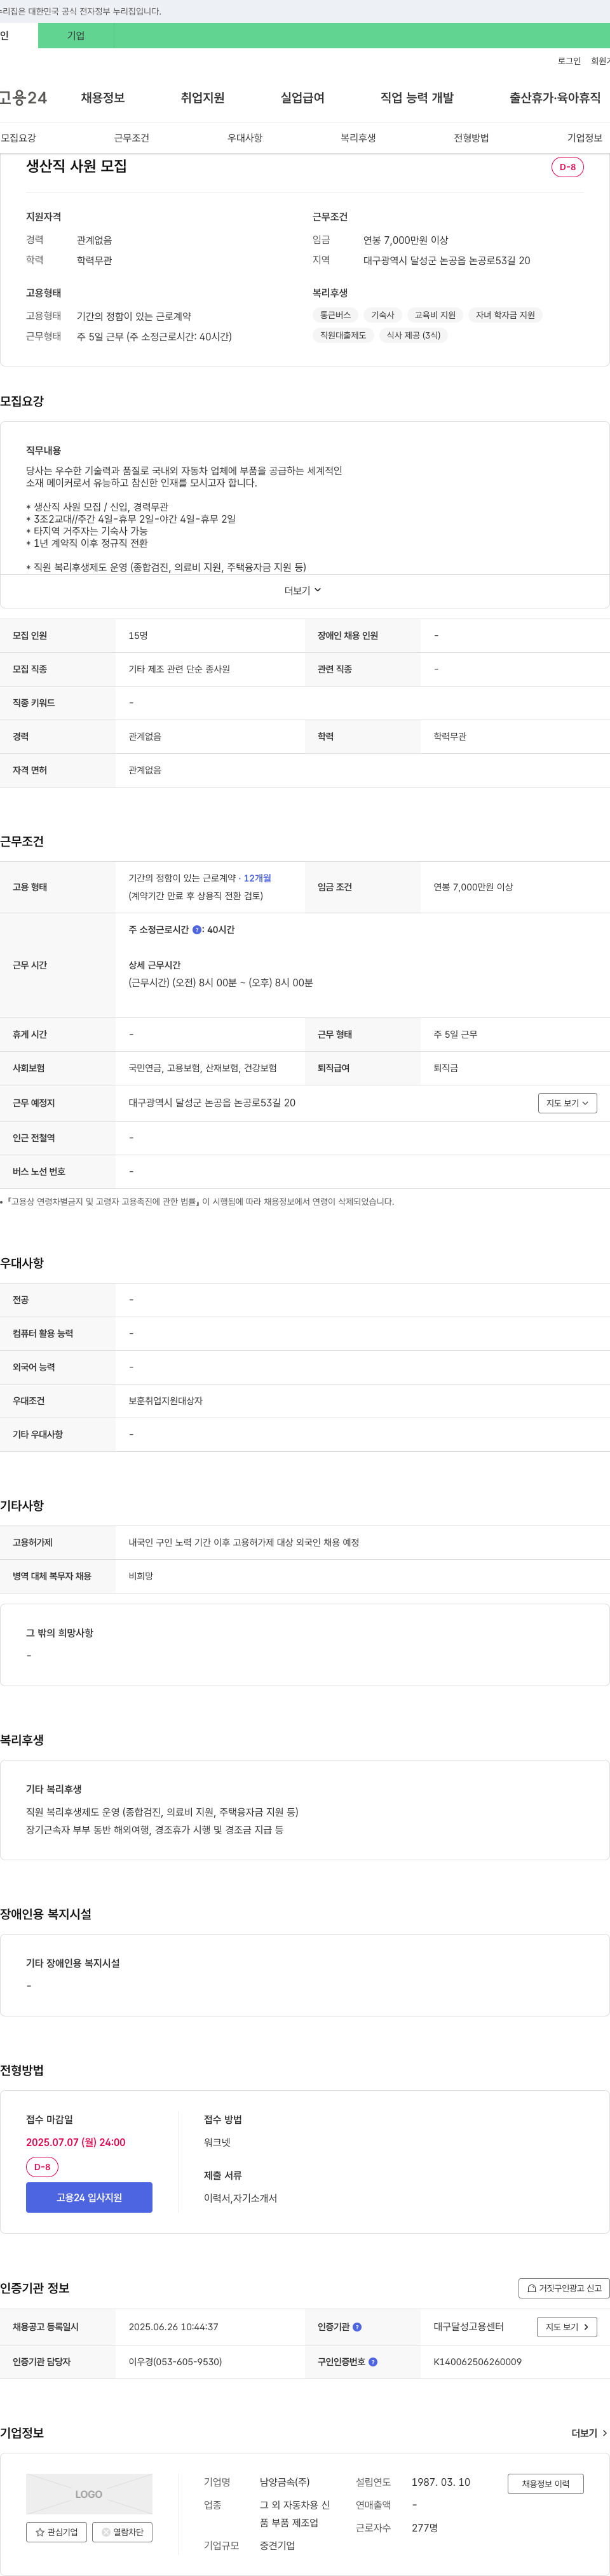Screen dimensions: 610x2576
Task: Jump to the 우대사항 section tab
Action: point(245,138)
